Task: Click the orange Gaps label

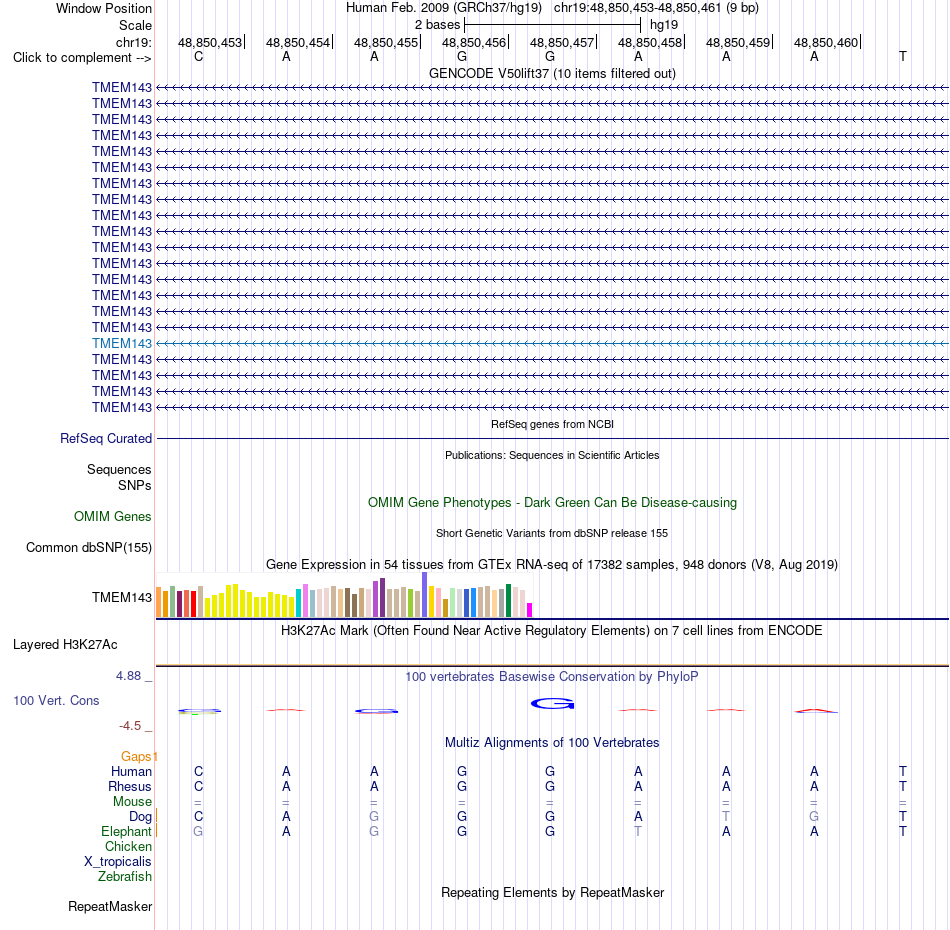Action: (x=136, y=756)
